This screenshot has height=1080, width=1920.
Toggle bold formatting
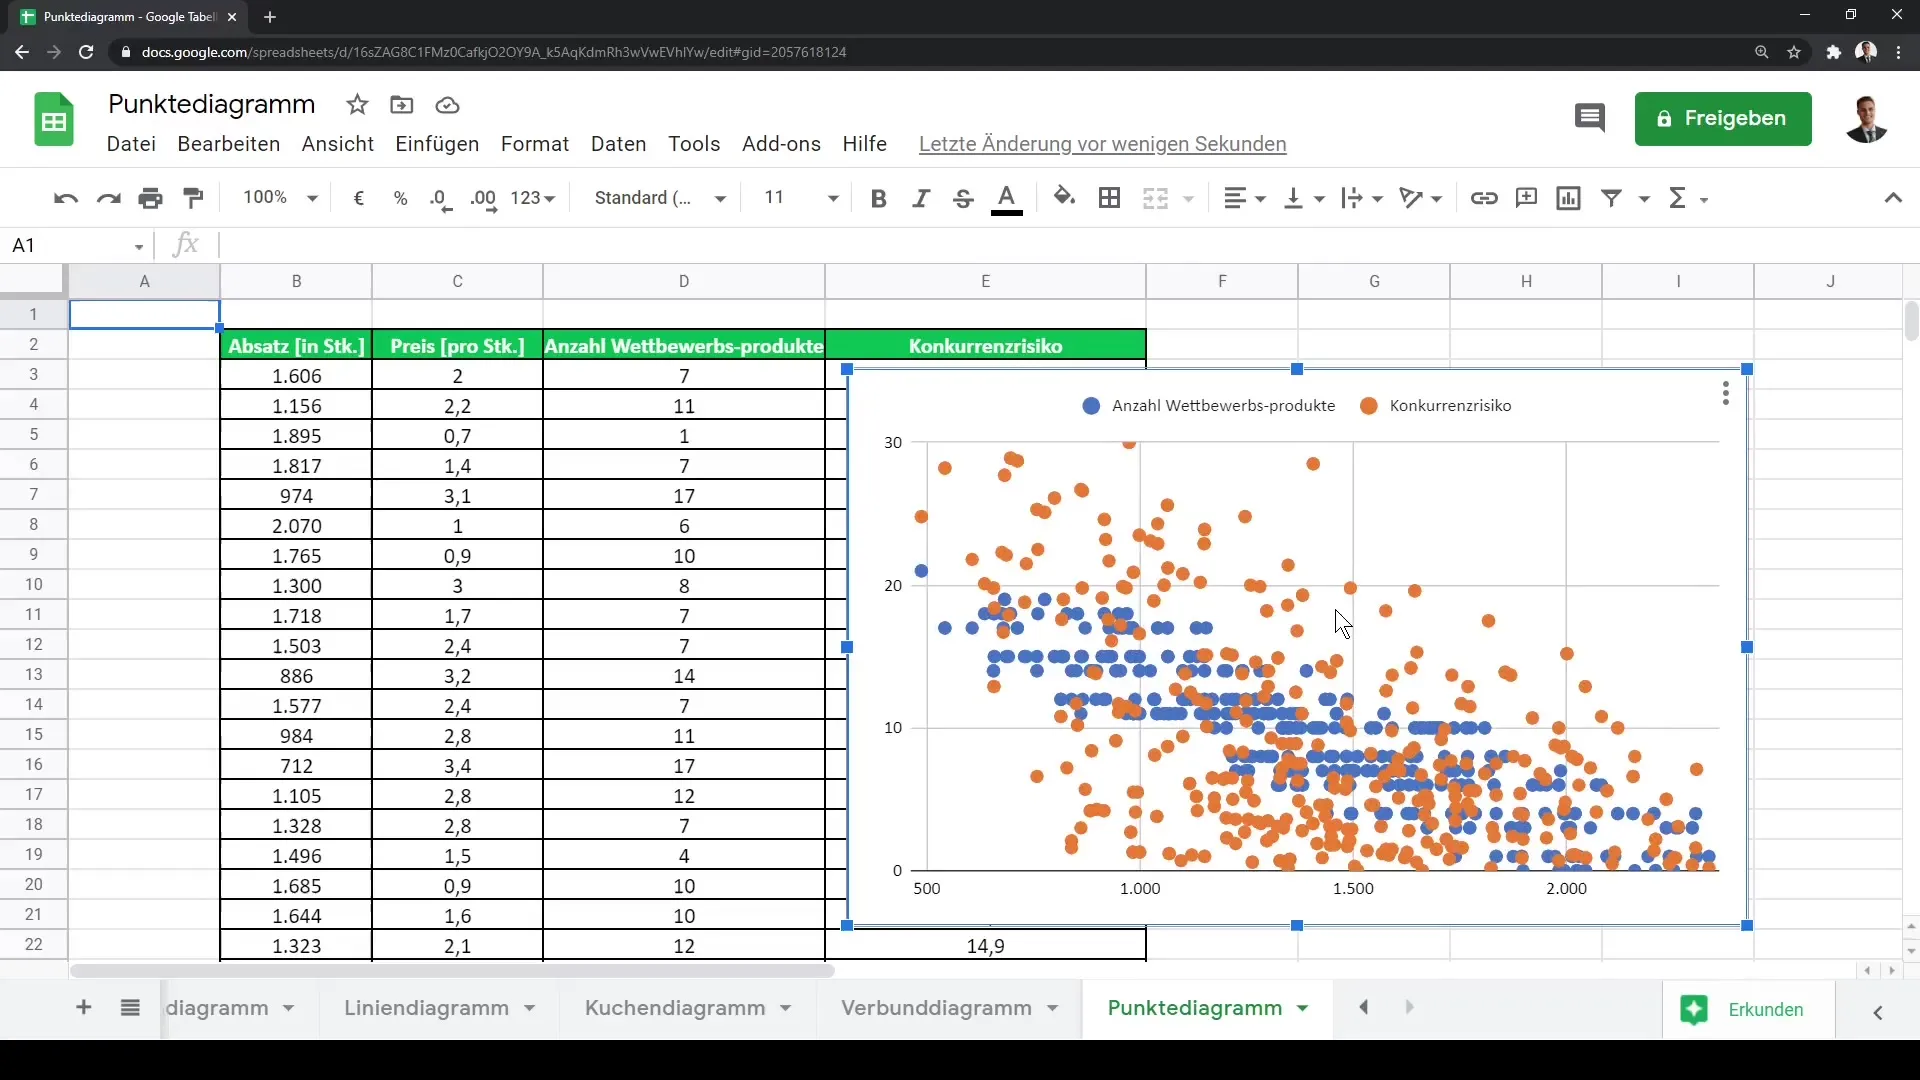tap(879, 198)
